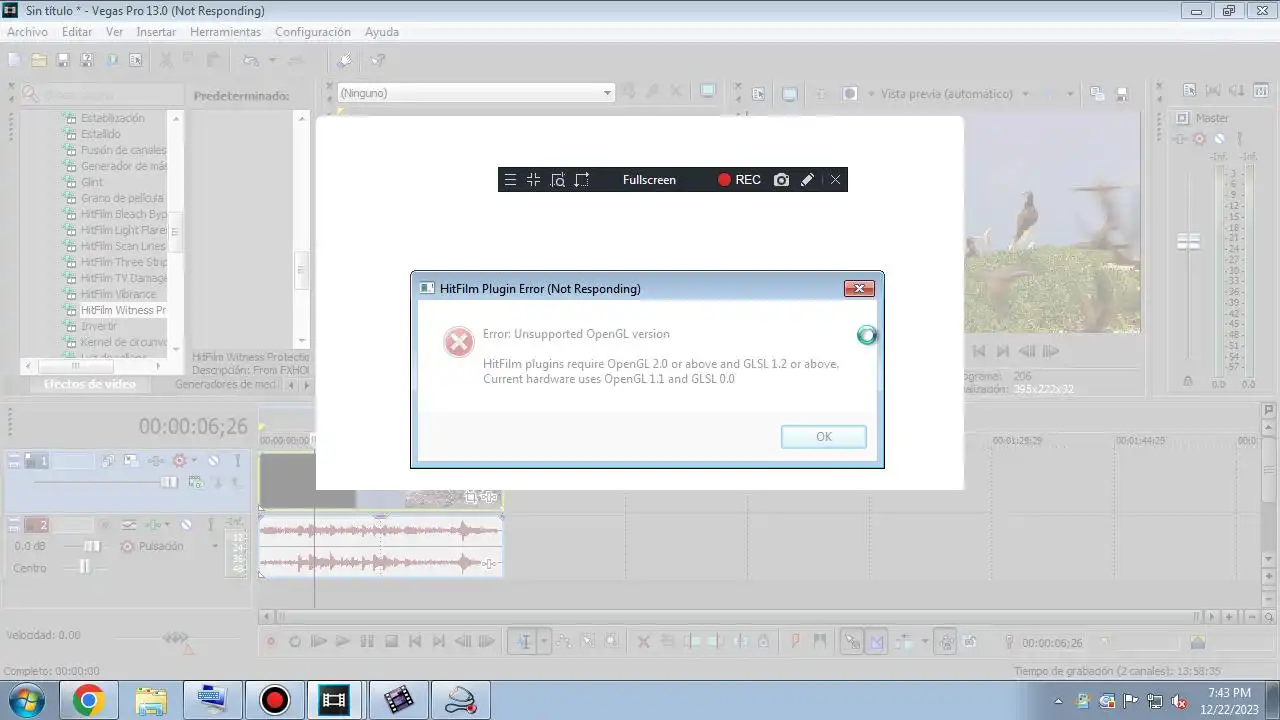Select the recorder region-shrink target icon

click(533, 180)
